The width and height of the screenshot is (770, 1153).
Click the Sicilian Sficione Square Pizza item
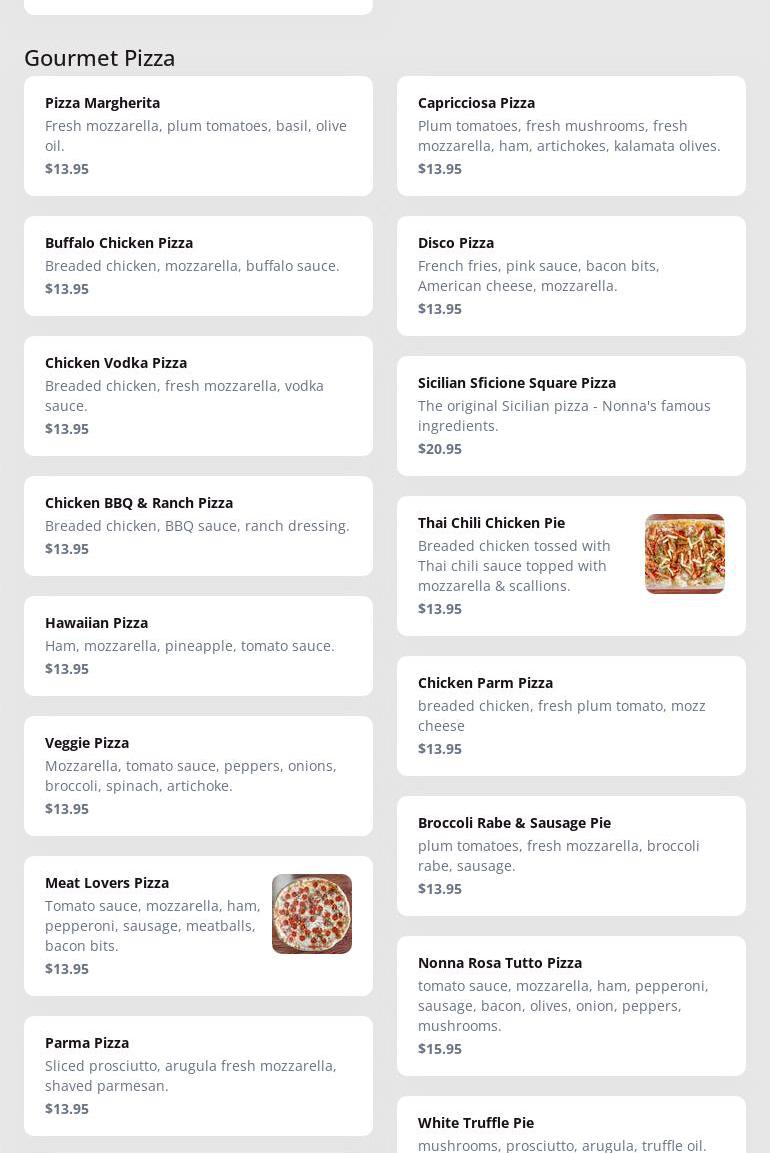point(571,416)
